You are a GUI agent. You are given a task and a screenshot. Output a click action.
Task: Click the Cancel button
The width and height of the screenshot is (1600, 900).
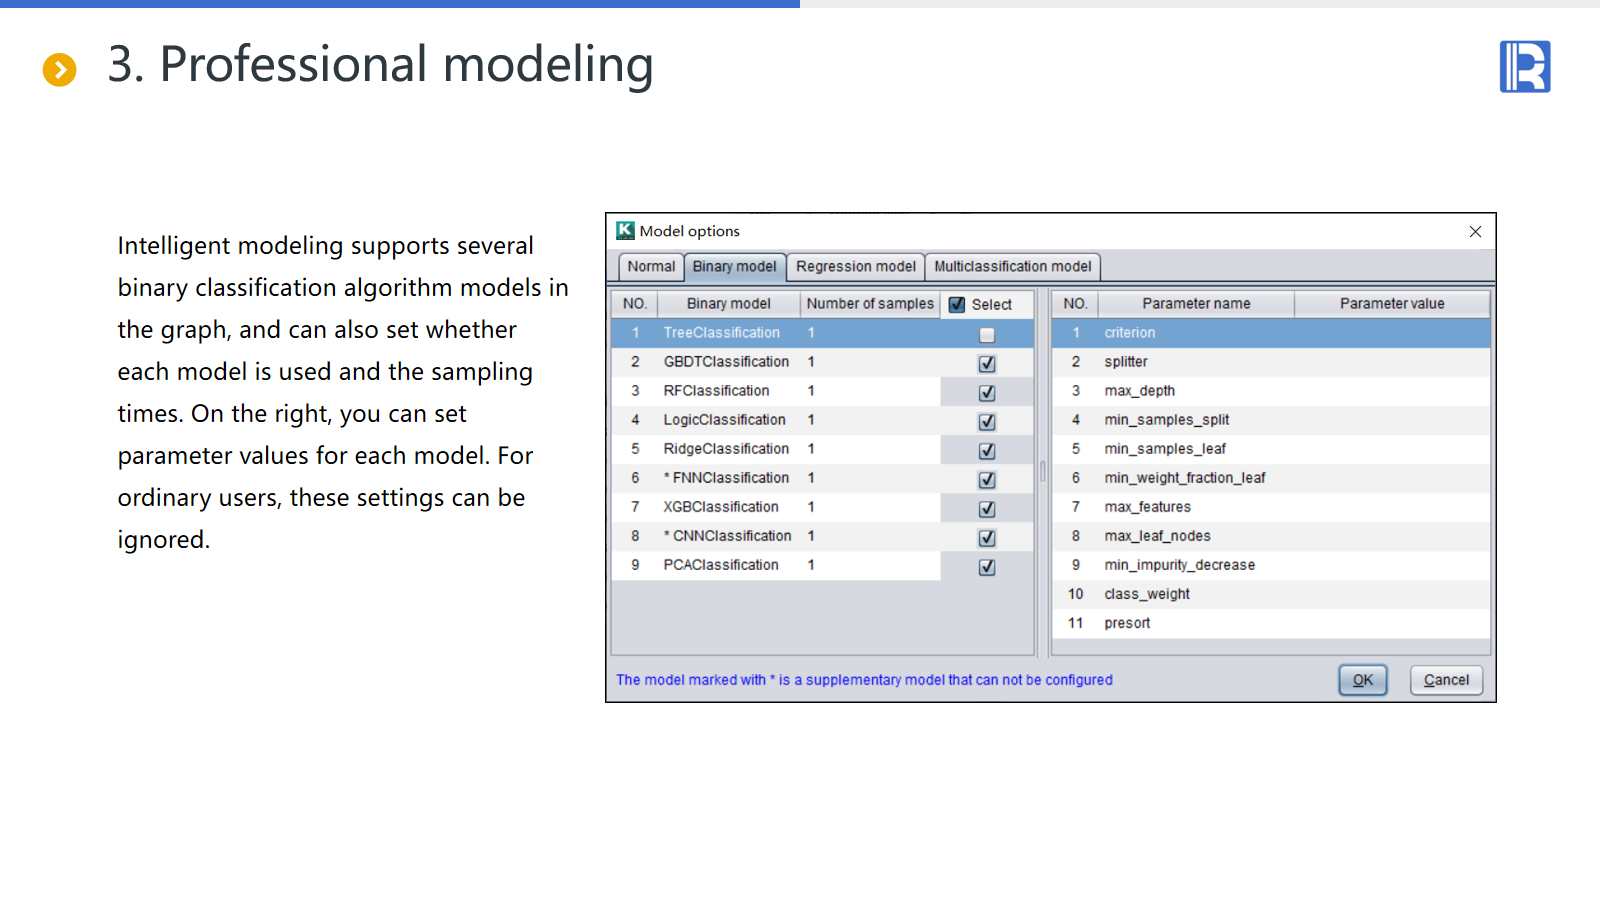(x=1446, y=680)
